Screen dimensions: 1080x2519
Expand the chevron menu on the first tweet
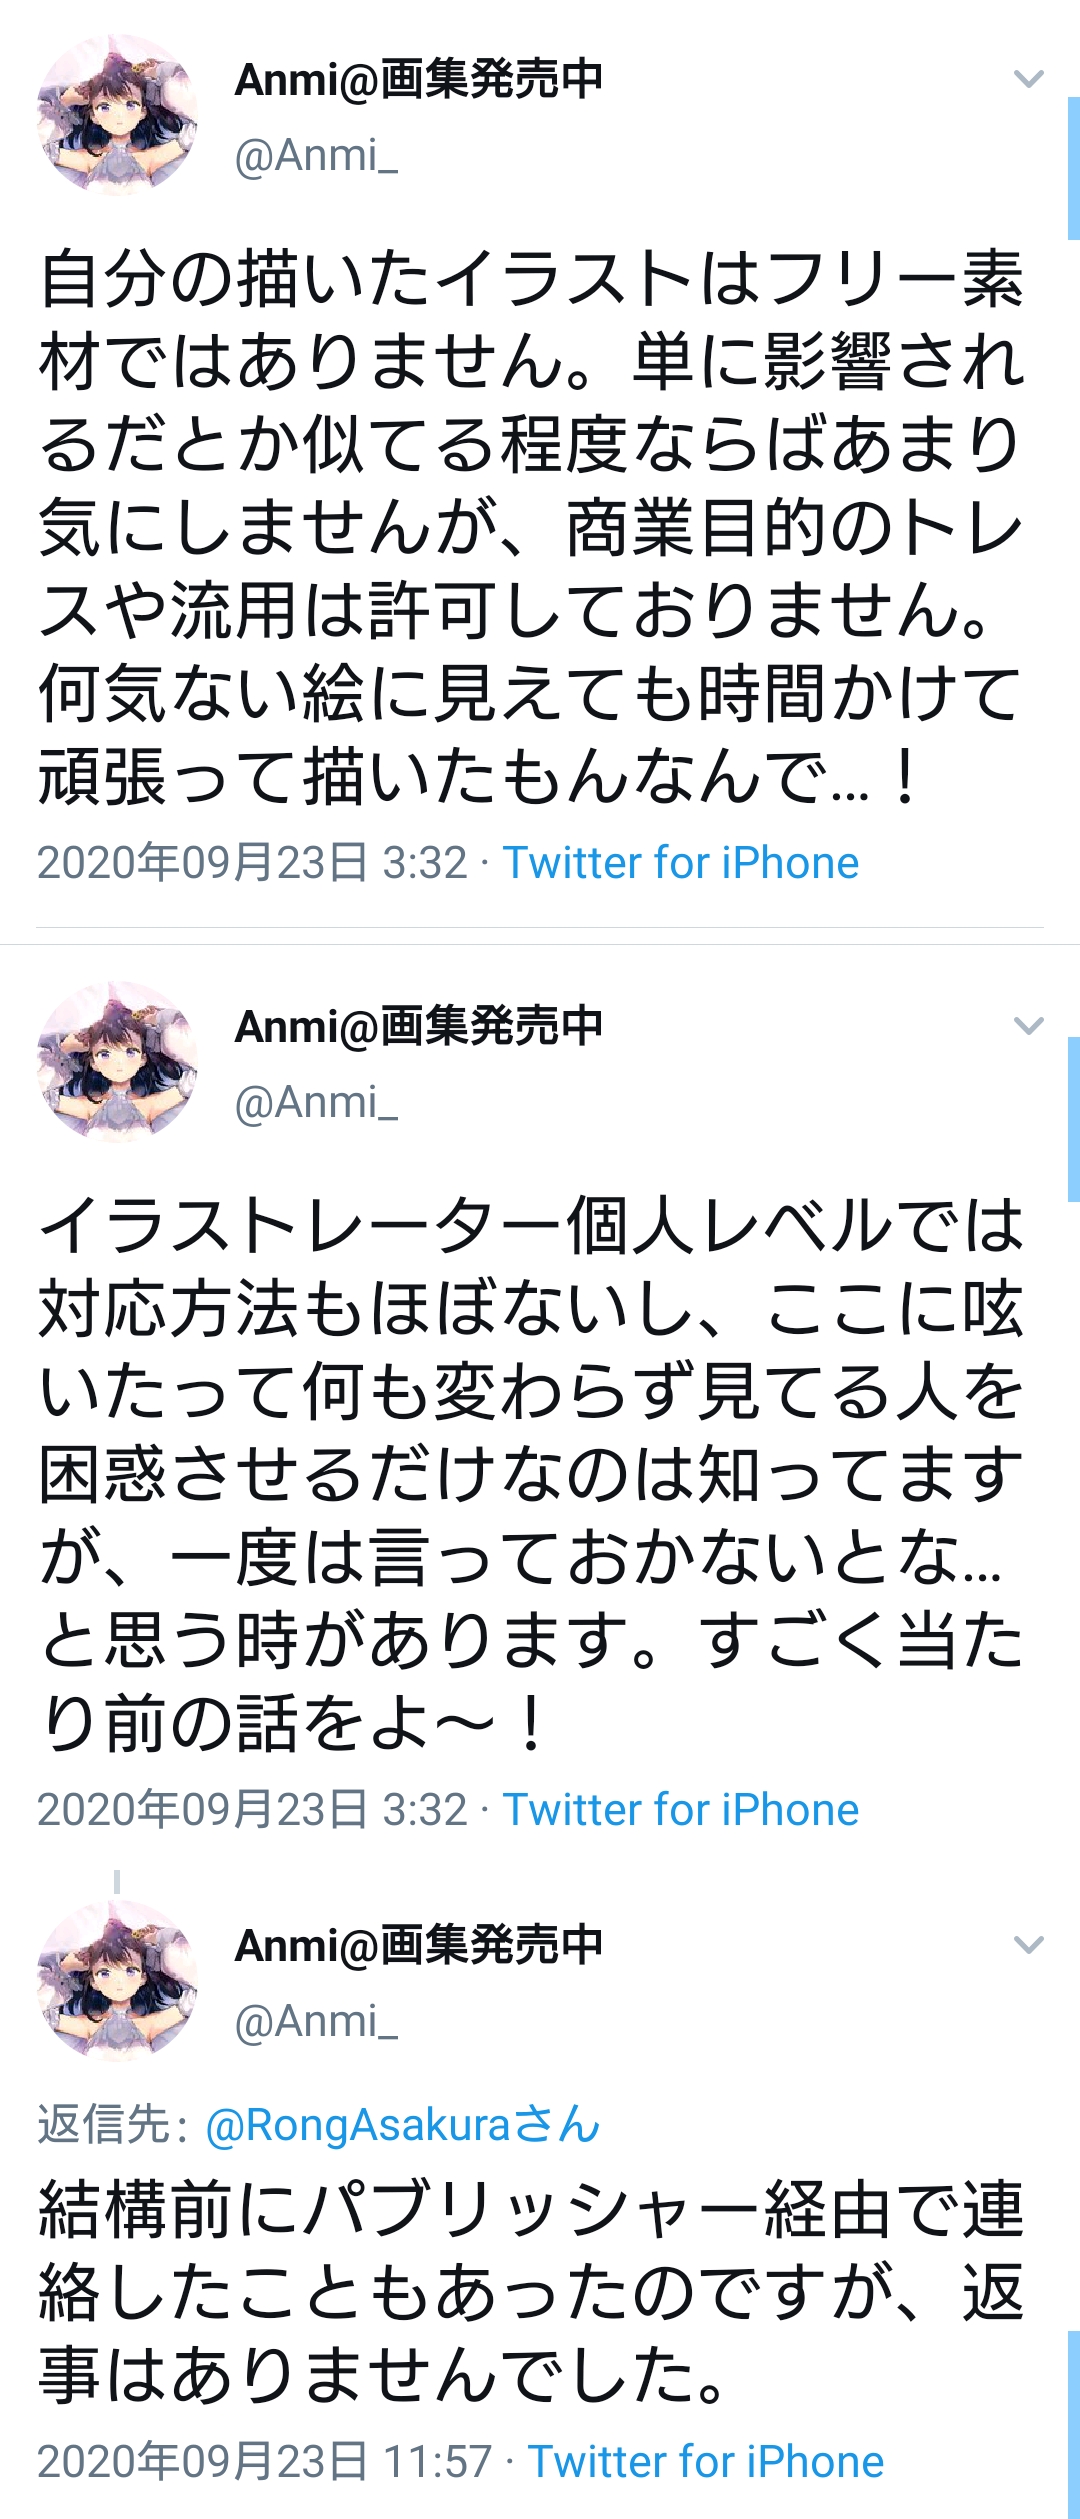tap(1028, 79)
